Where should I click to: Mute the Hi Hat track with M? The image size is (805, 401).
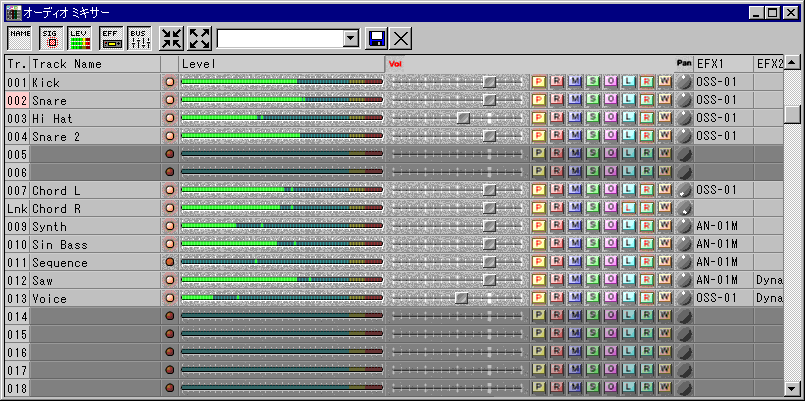click(574, 118)
